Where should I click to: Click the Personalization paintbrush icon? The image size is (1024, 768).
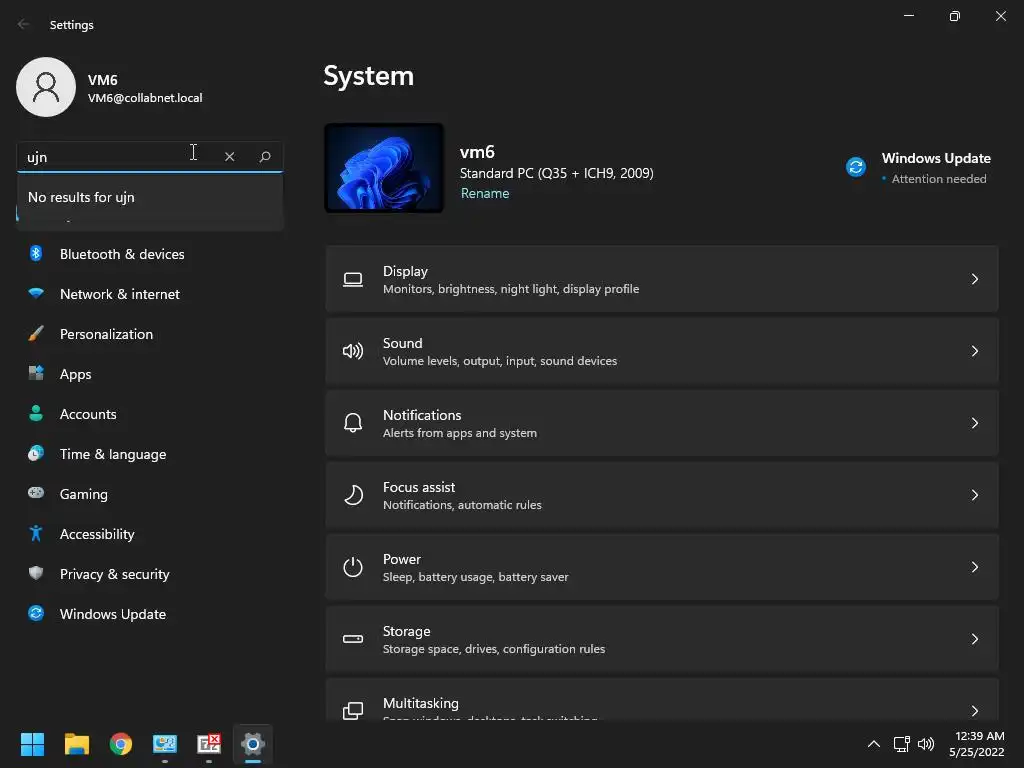[36, 334]
